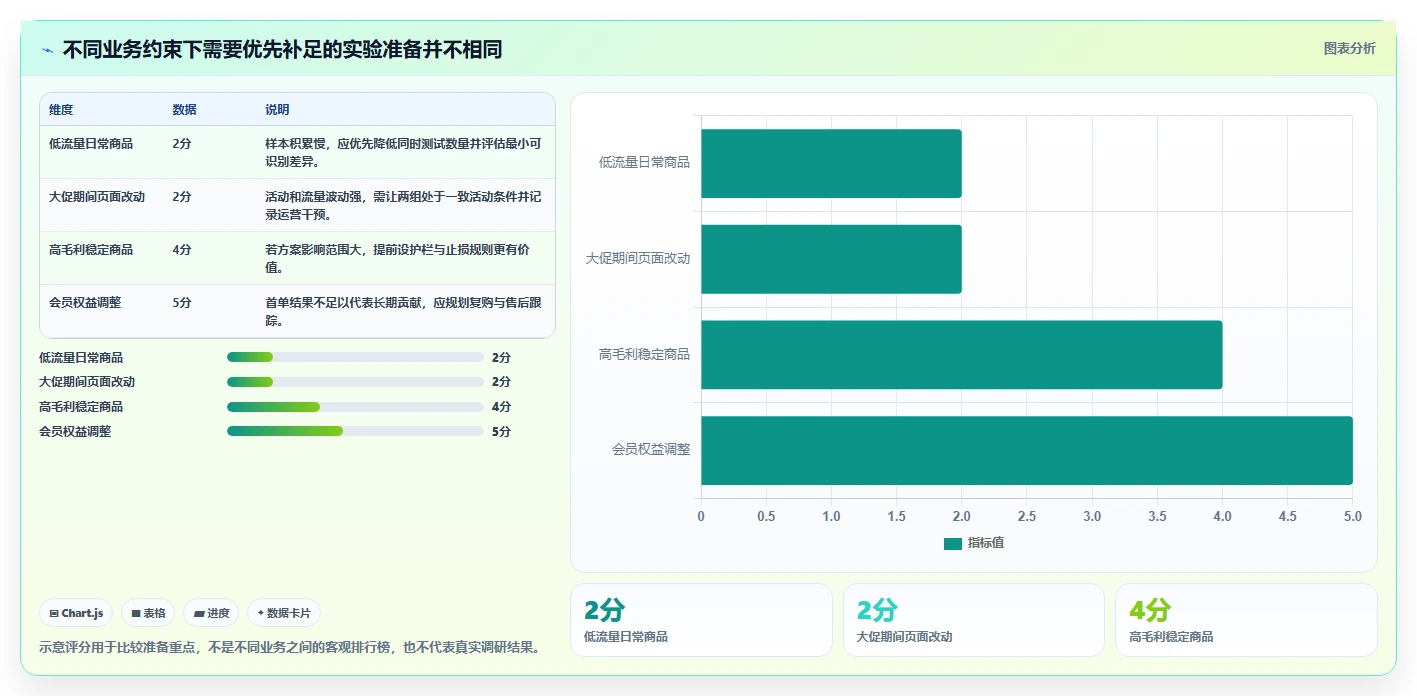Click the 大促期间页面改动 chart bar

tap(831, 259)
